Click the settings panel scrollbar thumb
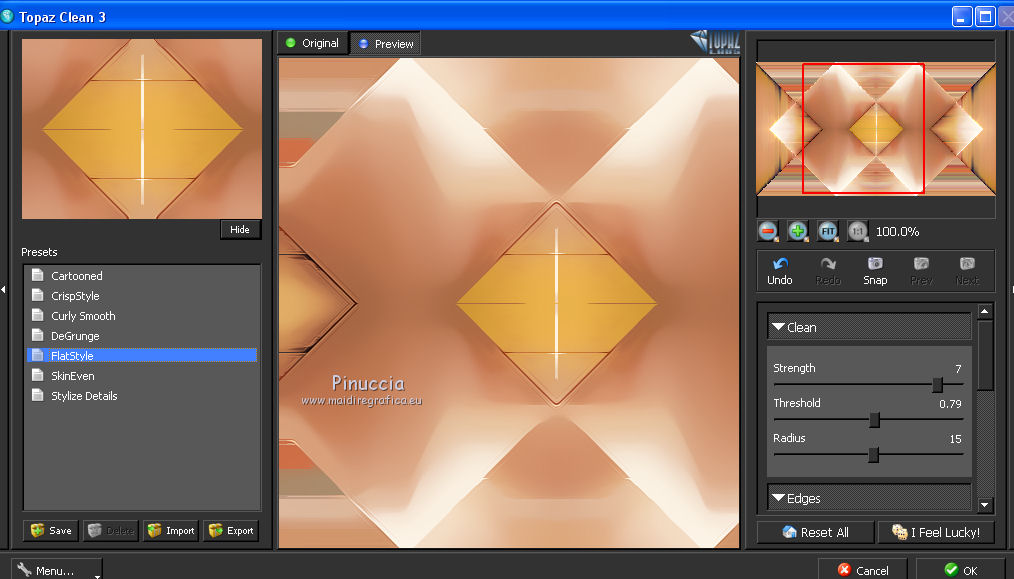1014x579 pixels. coord(984,356)
